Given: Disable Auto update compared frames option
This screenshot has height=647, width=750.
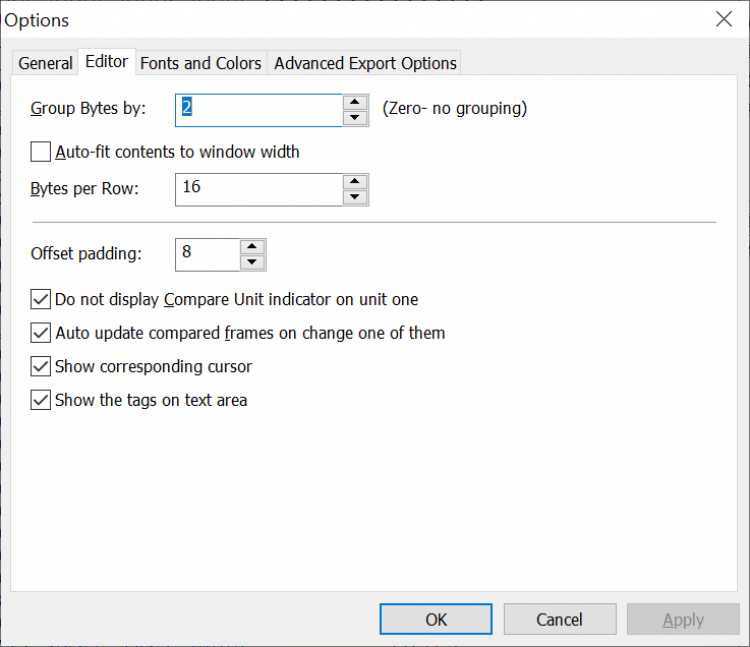Looking at the screenshot, I should click(x=41, y=333).
